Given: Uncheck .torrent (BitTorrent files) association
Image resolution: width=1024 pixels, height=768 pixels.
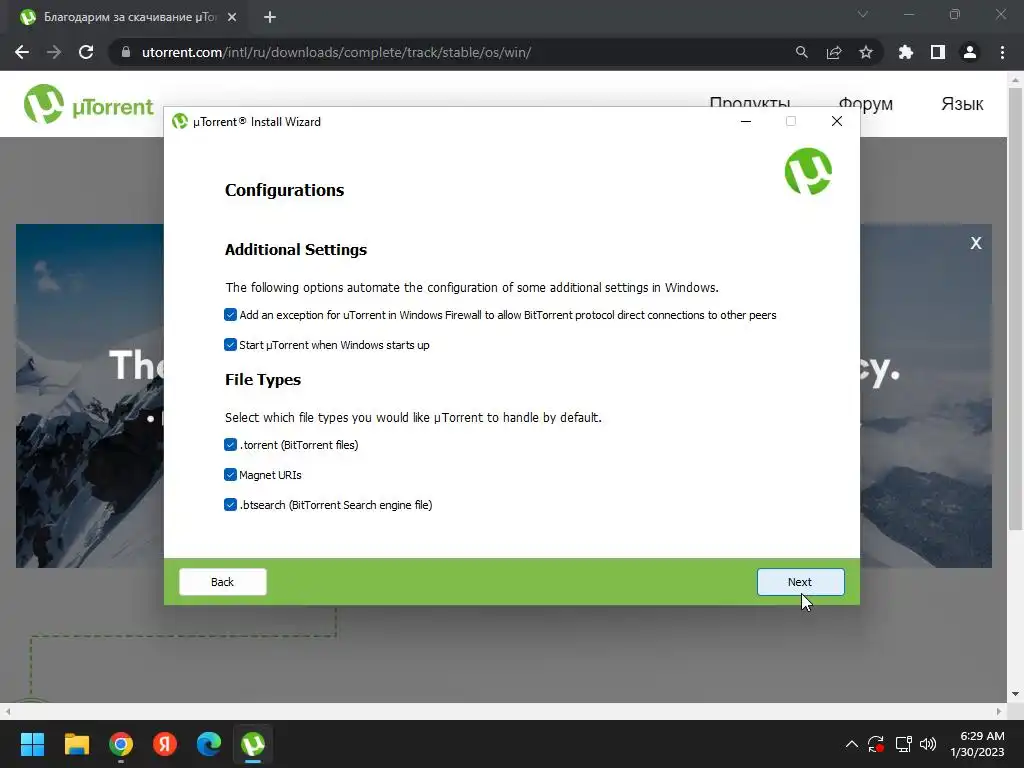Looking at the screenshot, I should coord(231,445).
